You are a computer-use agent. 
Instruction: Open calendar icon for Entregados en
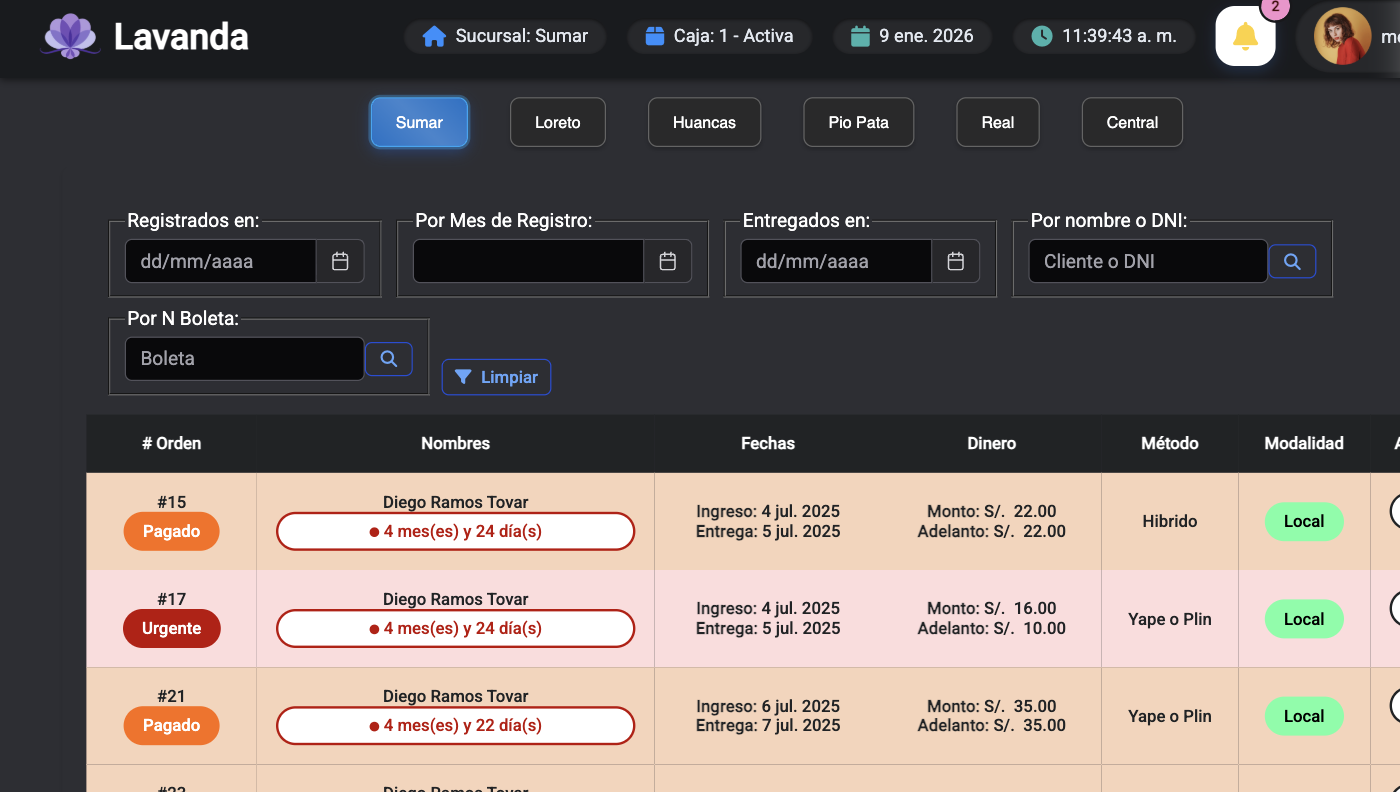click(956, 261)
